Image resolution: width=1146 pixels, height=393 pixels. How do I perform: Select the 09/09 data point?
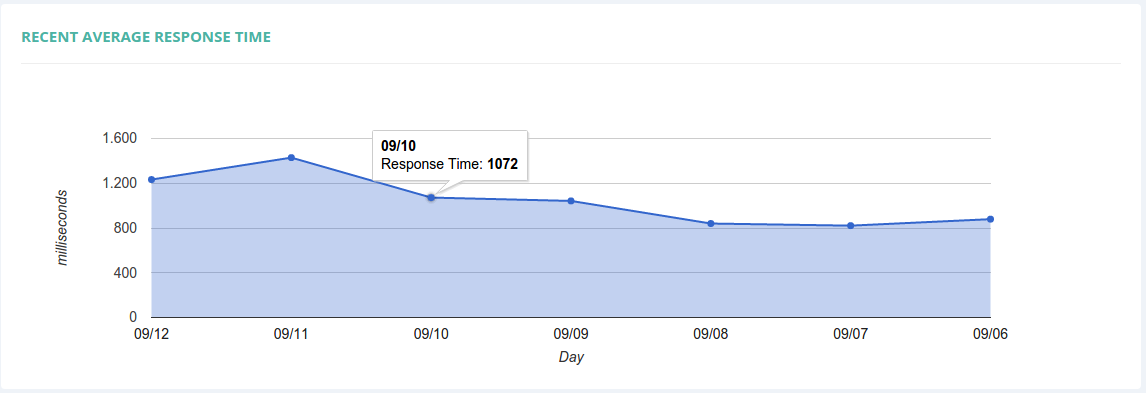click(x=571, y=201)
